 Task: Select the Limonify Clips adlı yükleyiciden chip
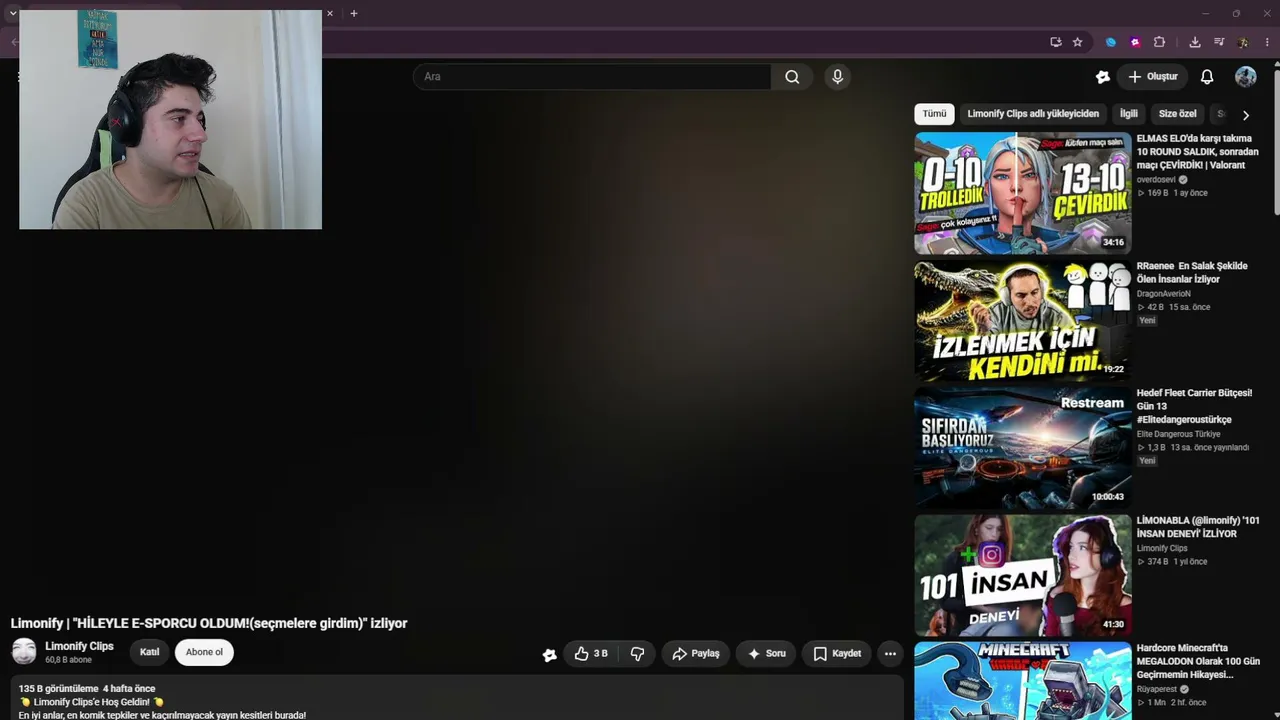[1033, 114]
